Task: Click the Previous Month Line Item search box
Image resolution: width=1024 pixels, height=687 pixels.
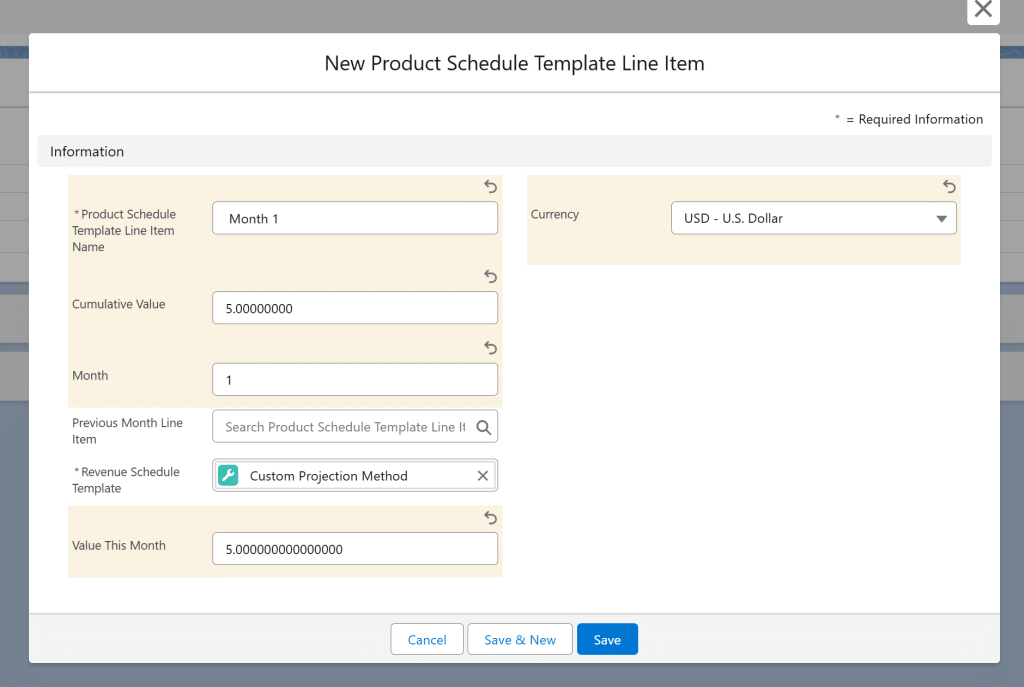Action: coord(344,427)
